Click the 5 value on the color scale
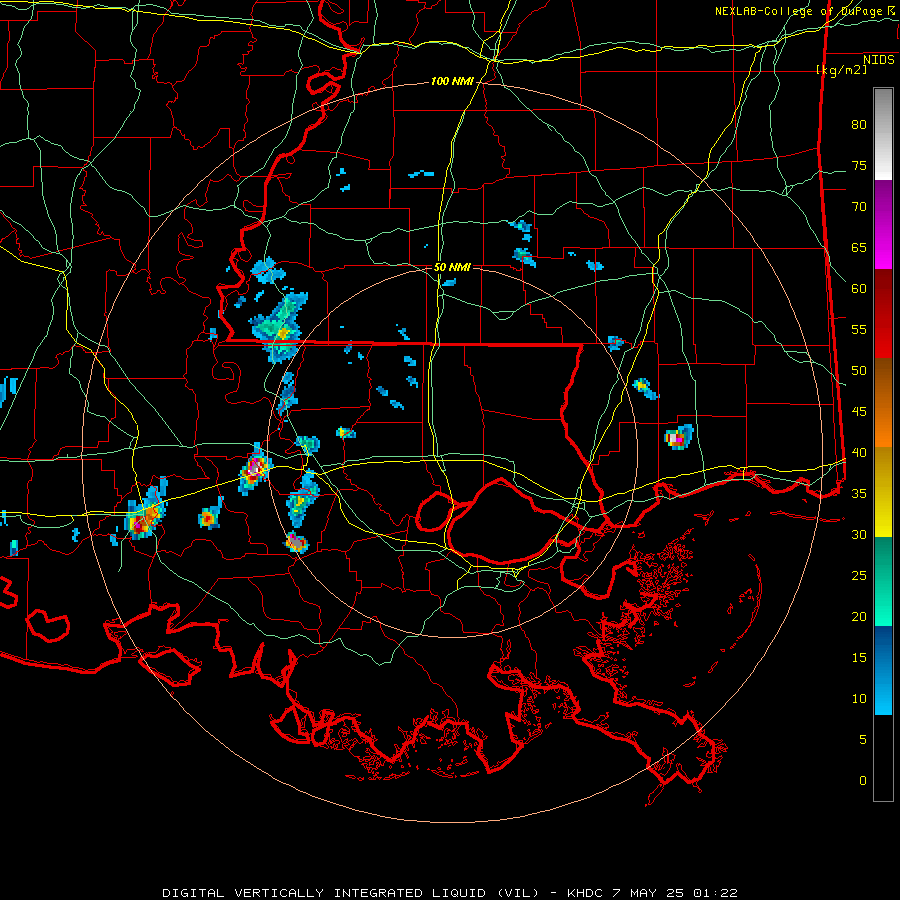900x900 pixels. point(863,739)
